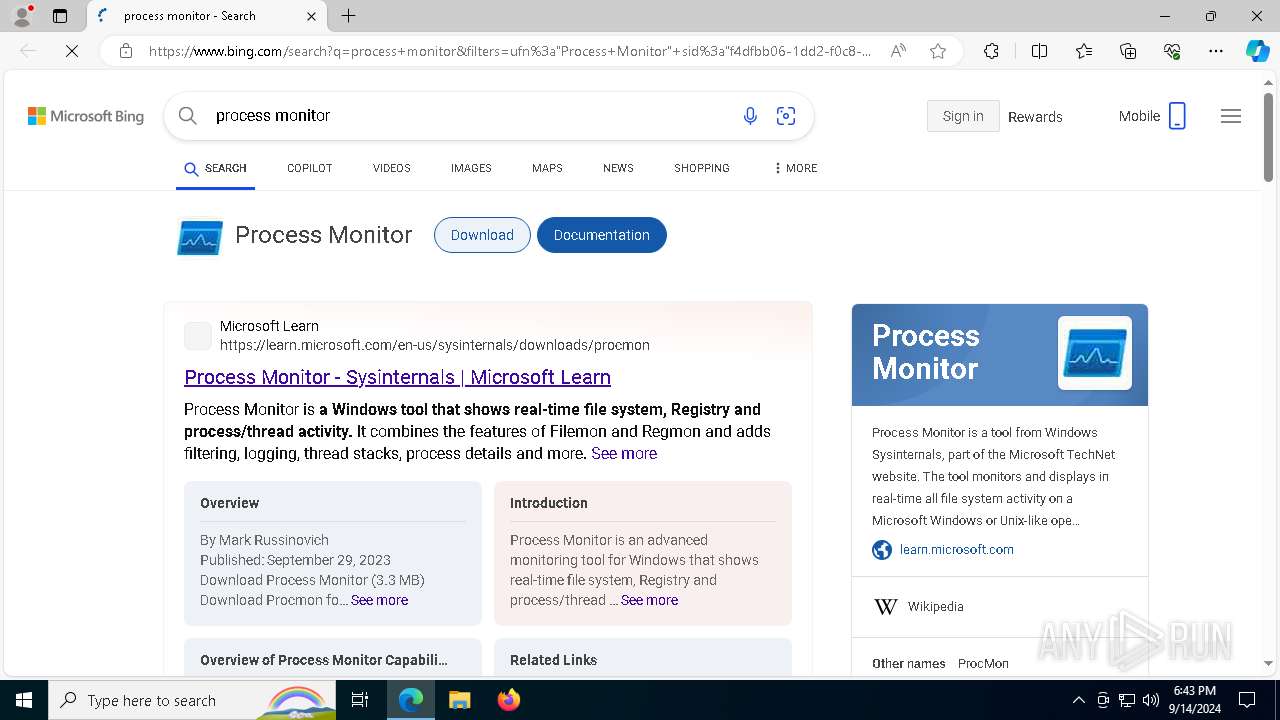Click See more in Introduction card
This screenshot has width=1280, height=720.
click(649, 600)
